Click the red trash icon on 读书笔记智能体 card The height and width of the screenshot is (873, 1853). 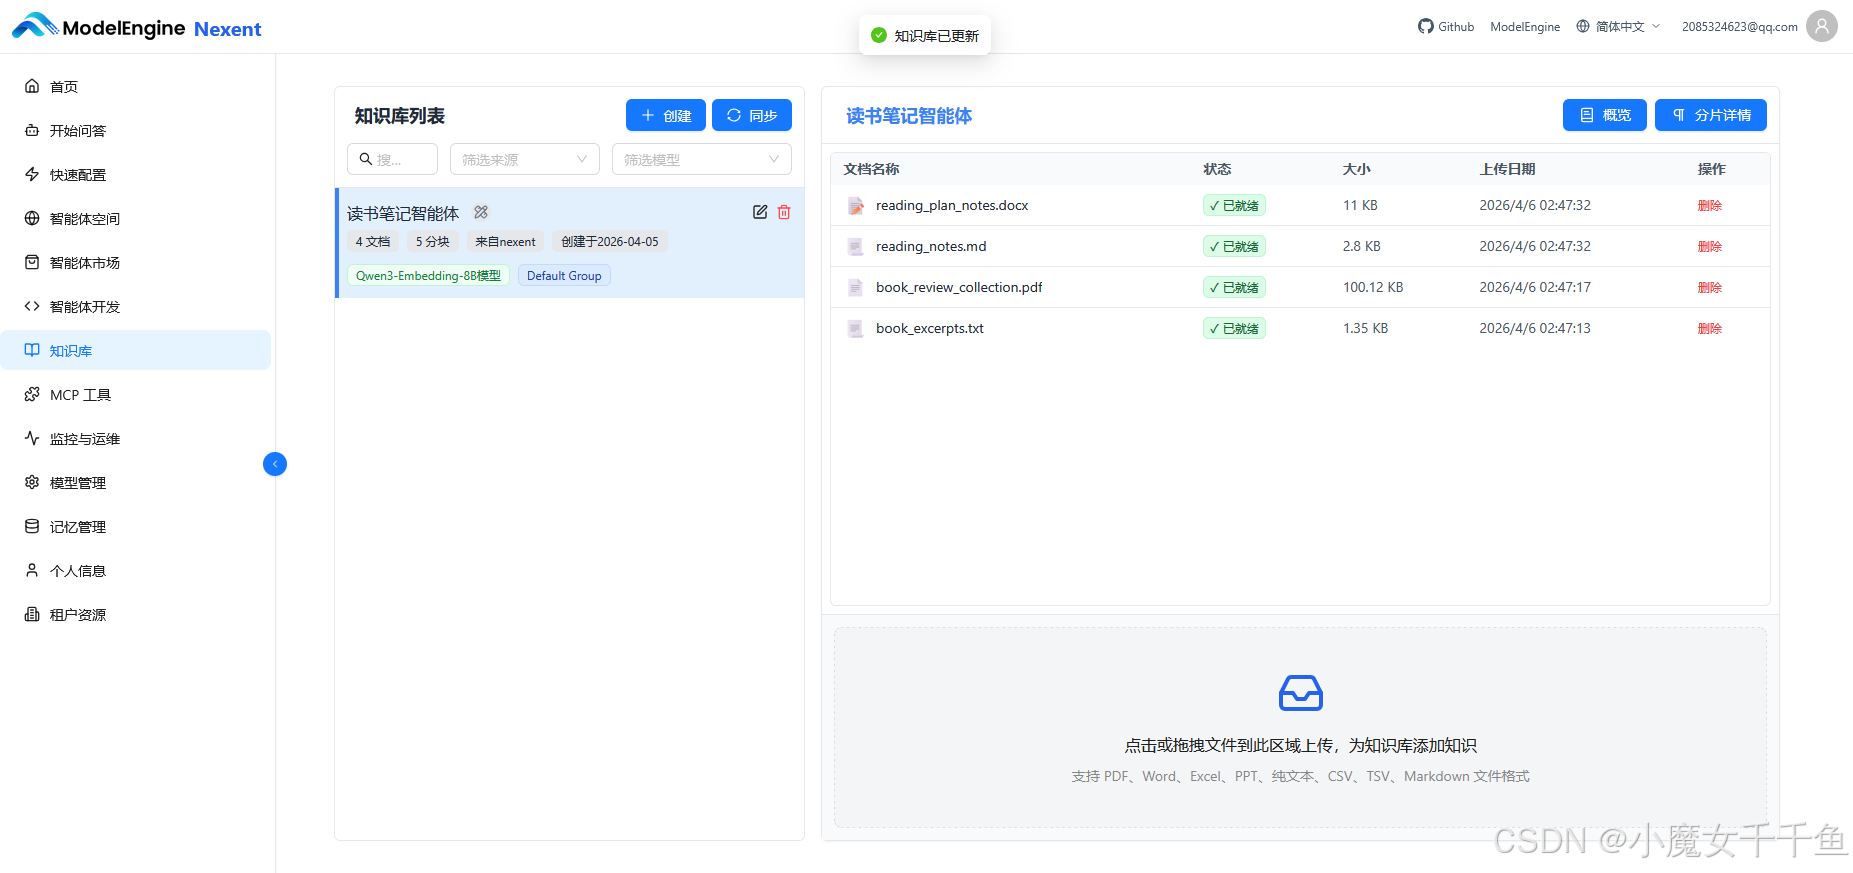[784, 212]
